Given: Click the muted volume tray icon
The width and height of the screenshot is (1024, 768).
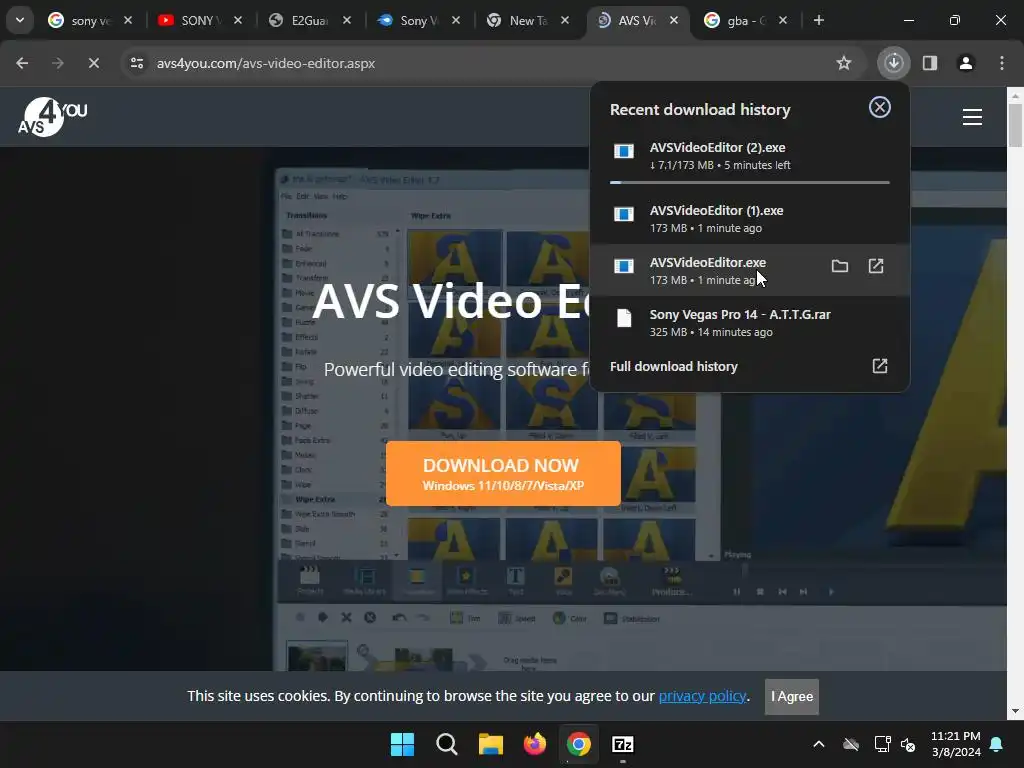Looking at the screenshot, I should click(x=908, y=744).
